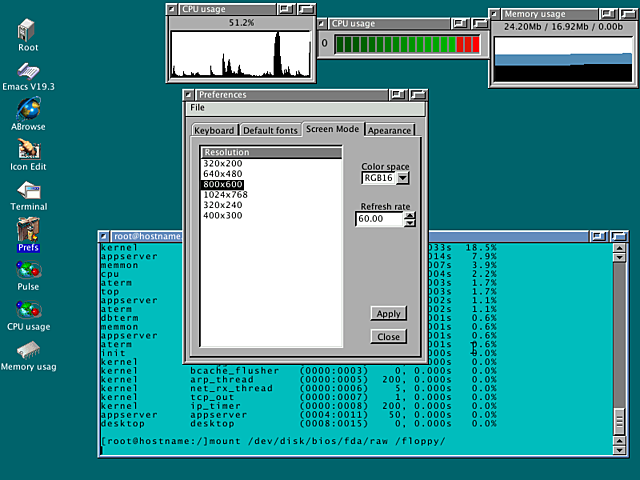The width and height of the screenshot is (640, 480).
Task: Click the refresh rate 60.00 field
Action: coord(380,219)
